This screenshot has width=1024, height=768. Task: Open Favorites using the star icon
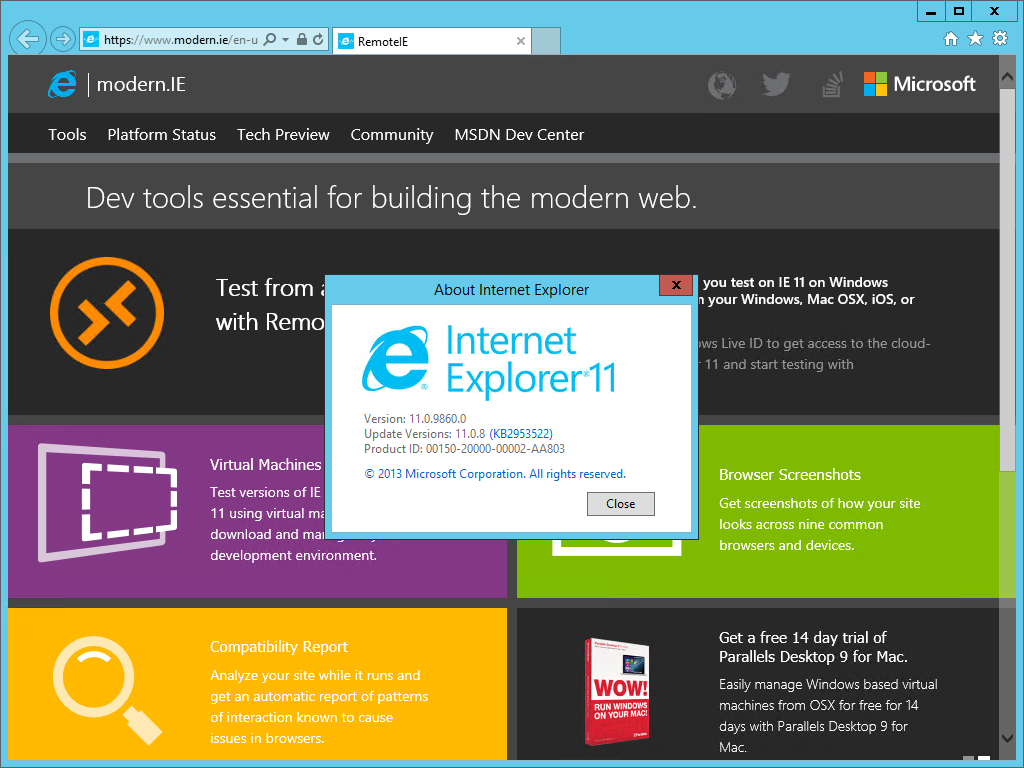[975, 39]
